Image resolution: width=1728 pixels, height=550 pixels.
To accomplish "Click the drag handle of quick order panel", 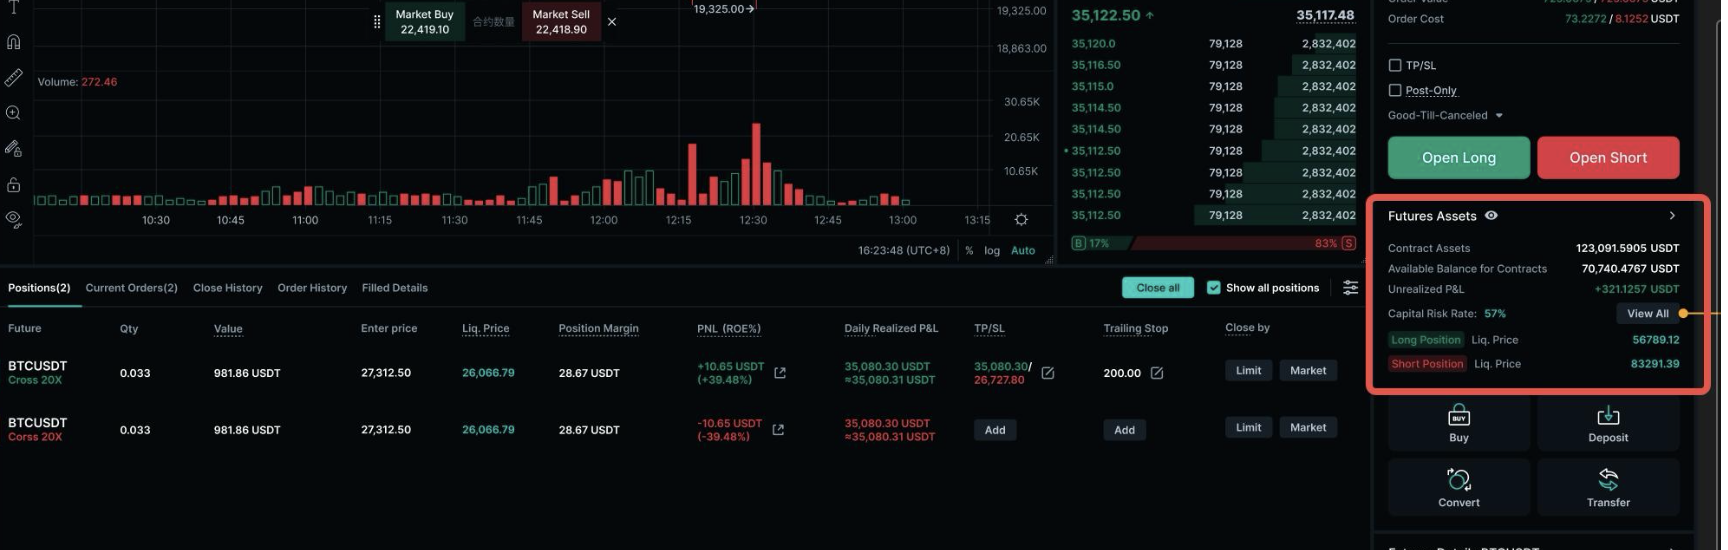I will pyautogui.click(x=377, y=22).
